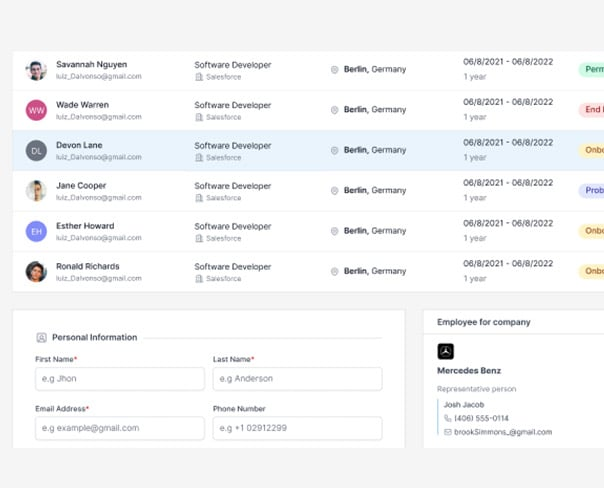Click Devon Lane's DL avatar
This screenshot has width=604, height=488.
[36, 151]
